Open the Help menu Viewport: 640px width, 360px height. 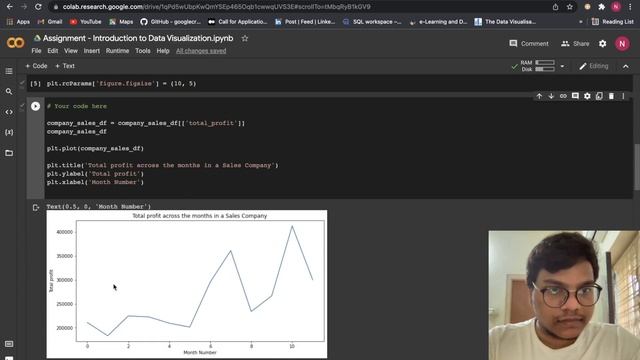pos(163,51)
